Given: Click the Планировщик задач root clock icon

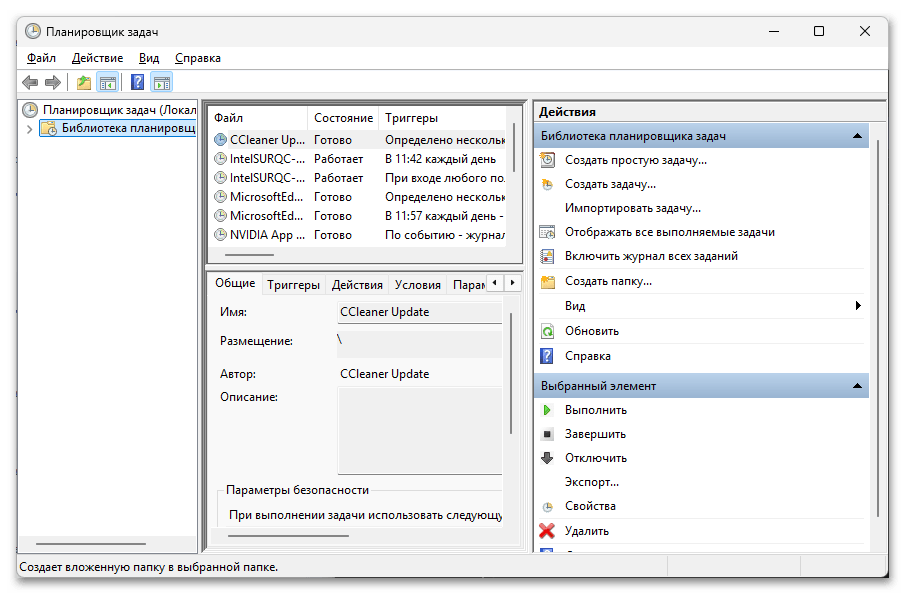Looking at the screenshot, I should (31, 110).
